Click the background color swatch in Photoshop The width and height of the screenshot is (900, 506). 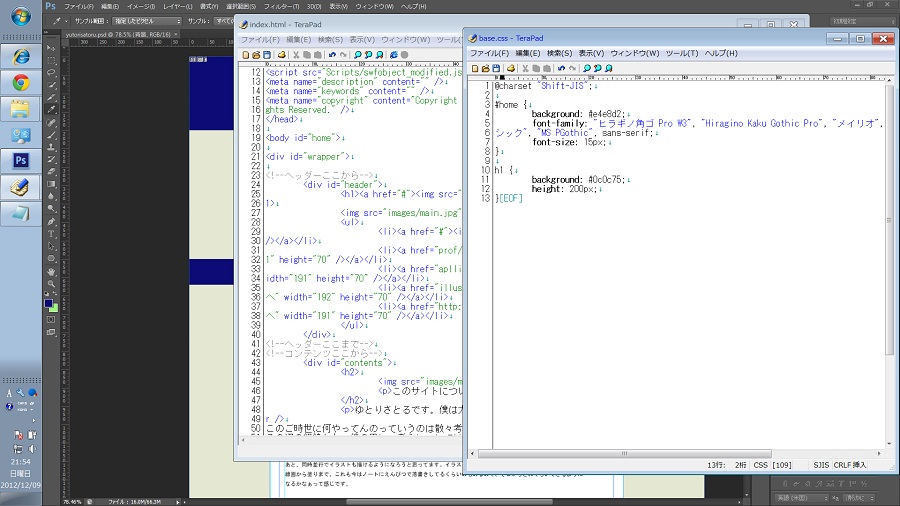pos(54,309)
